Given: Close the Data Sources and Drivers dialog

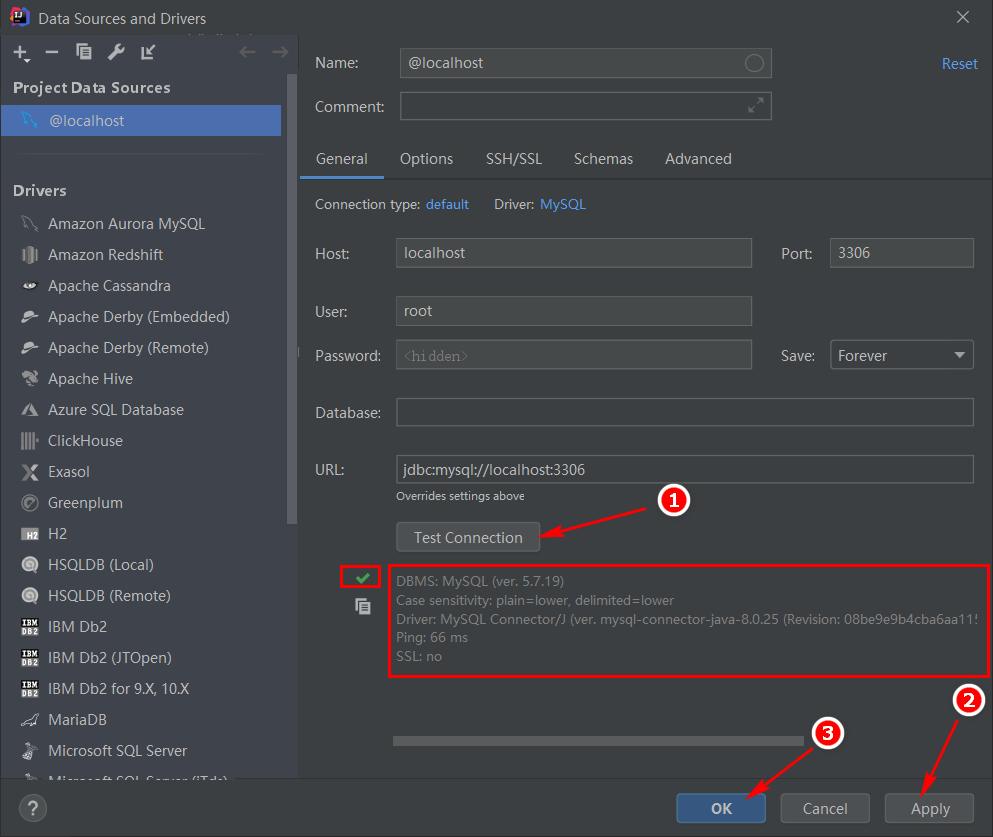Looking at the screenshot, I should coord(963,18).
